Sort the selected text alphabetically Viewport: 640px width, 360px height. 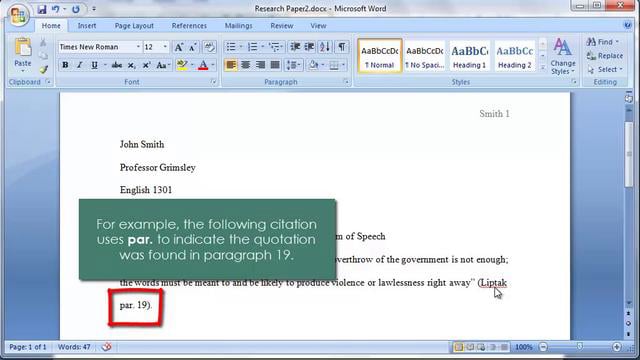(325, 47)
